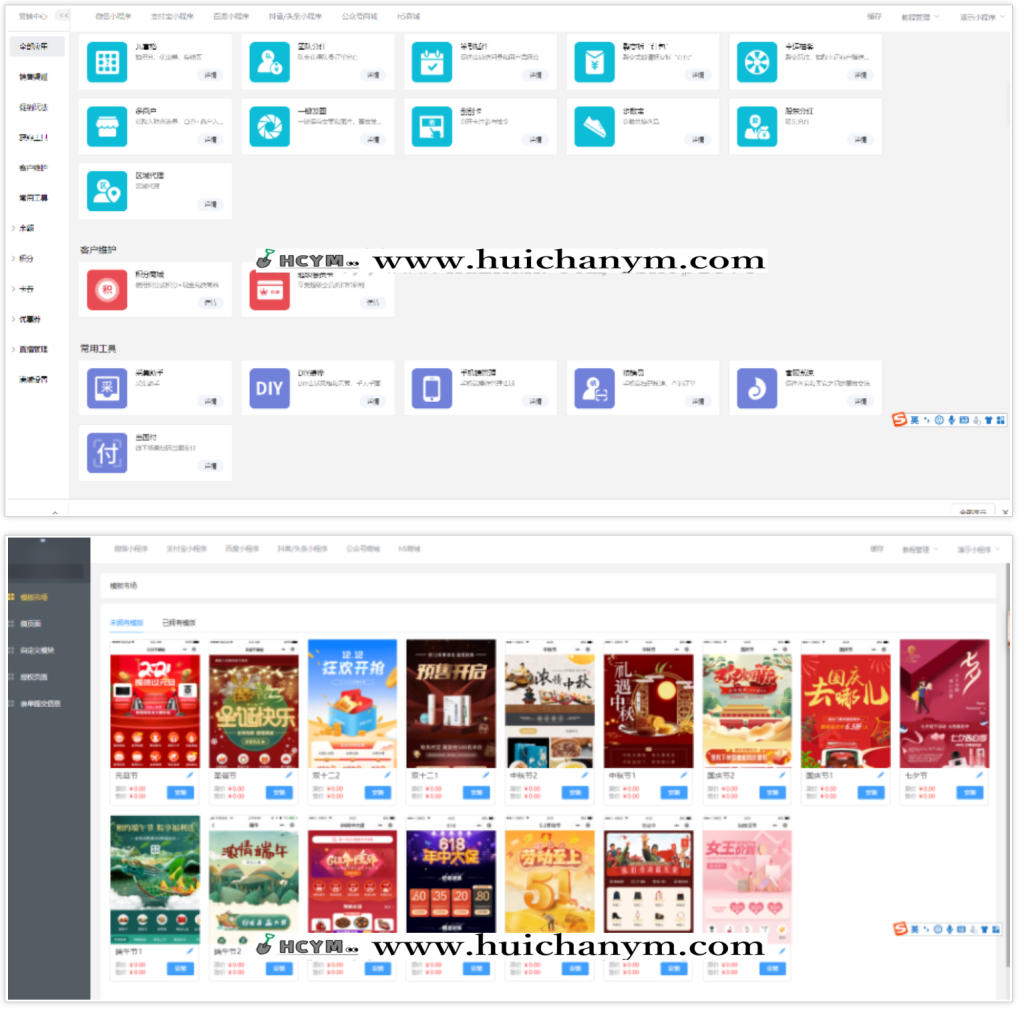Open the collection assistant camera icon
The image size is (1024, 1015).
107,388
